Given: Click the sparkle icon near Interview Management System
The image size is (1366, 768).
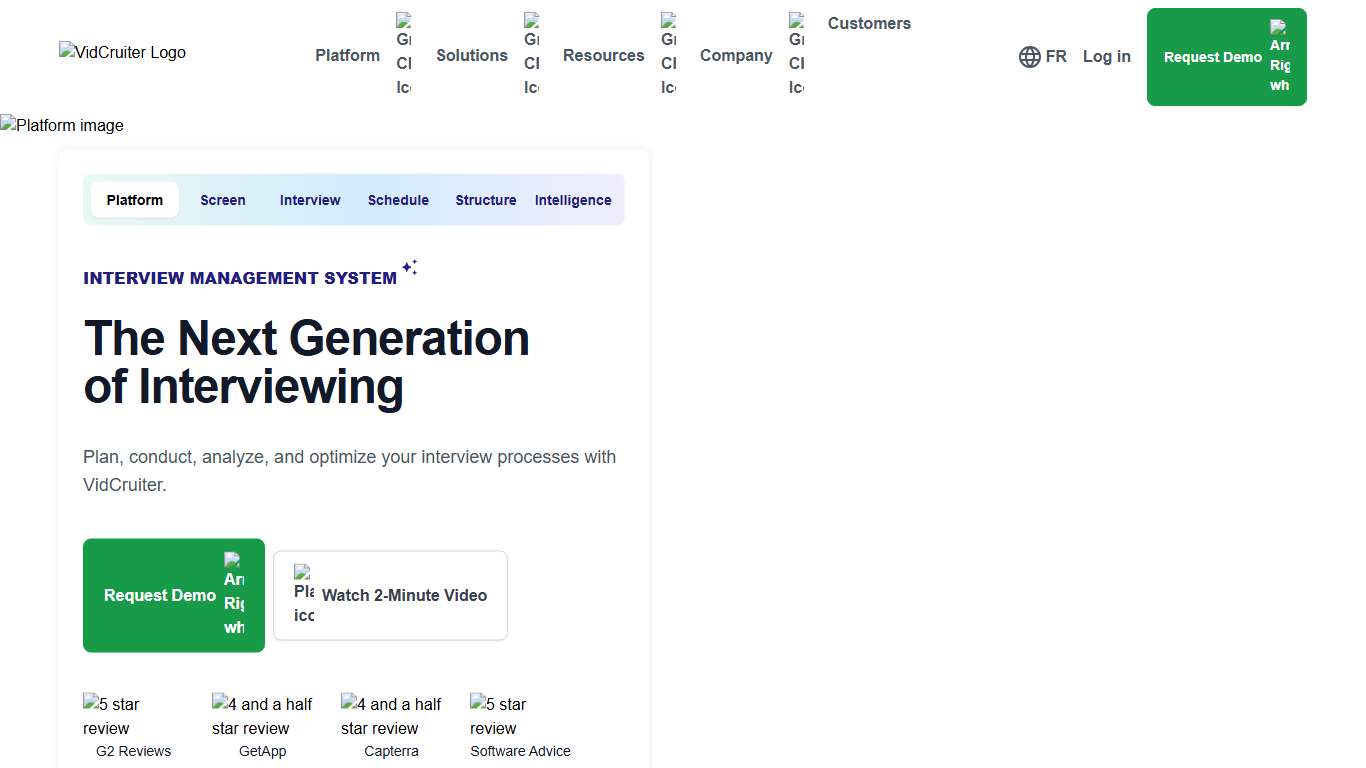Looking at the screenshot, I should click(410, 267).
